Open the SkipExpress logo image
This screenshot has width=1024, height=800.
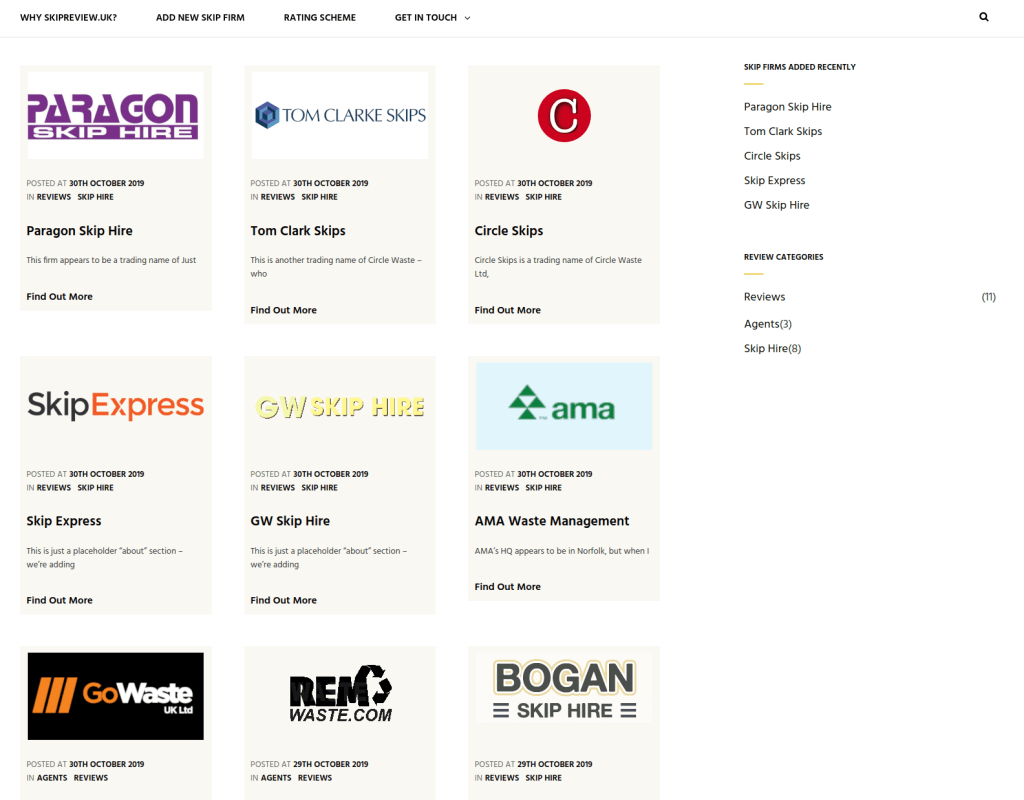tap(115, 405)
